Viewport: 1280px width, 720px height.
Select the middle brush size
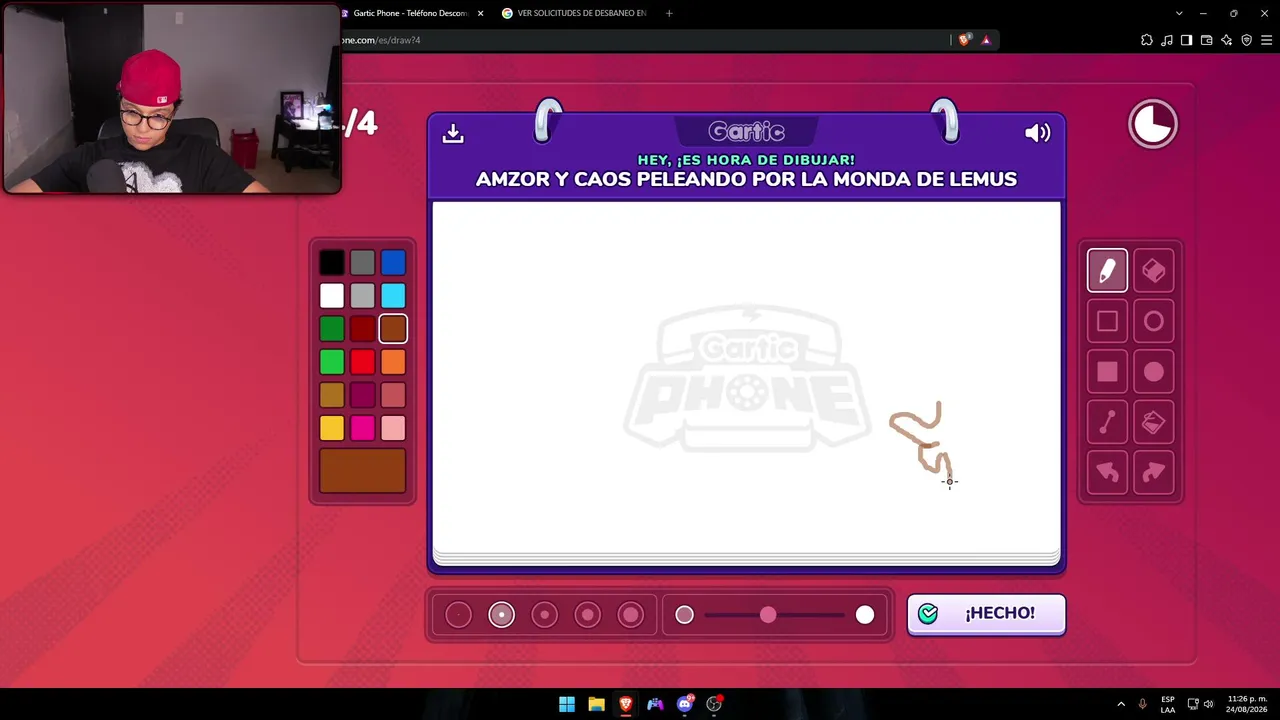pos(545,615)
